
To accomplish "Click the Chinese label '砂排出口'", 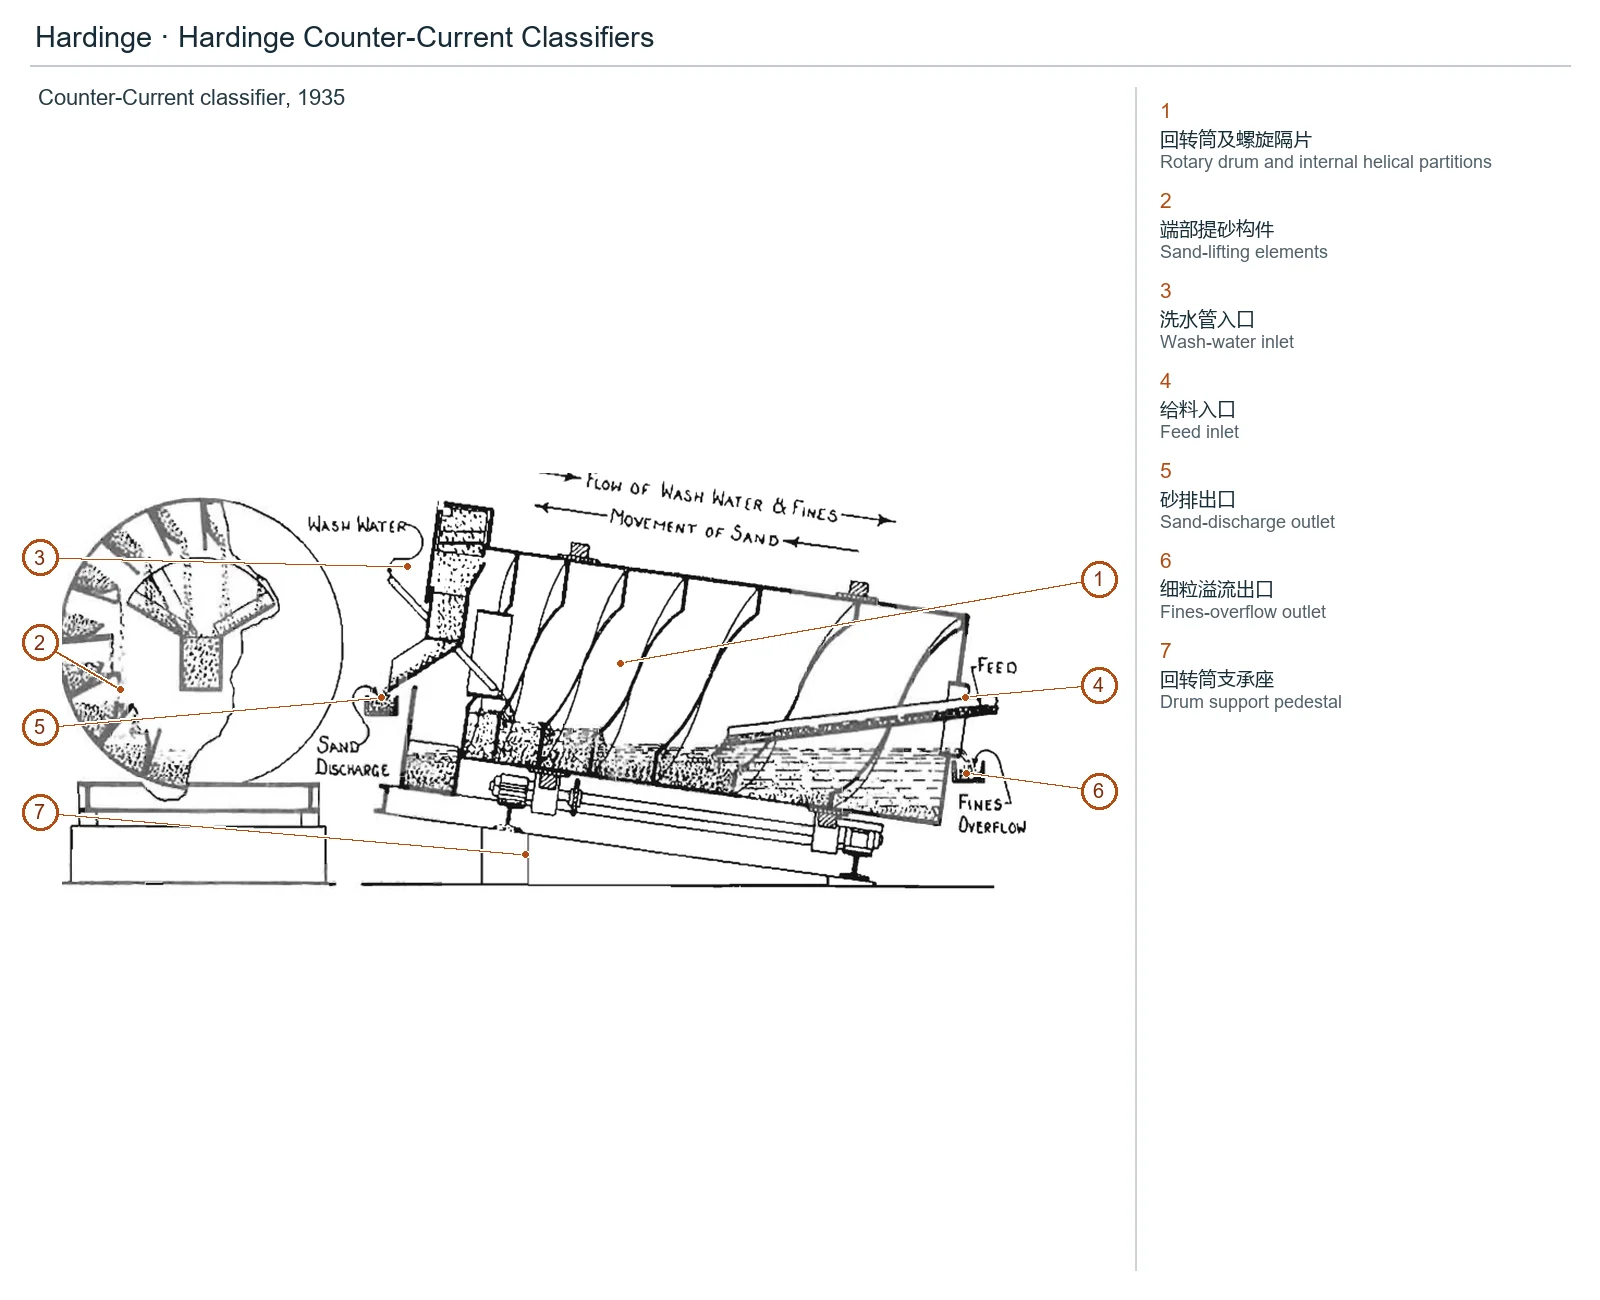I will pos(1198,499).
